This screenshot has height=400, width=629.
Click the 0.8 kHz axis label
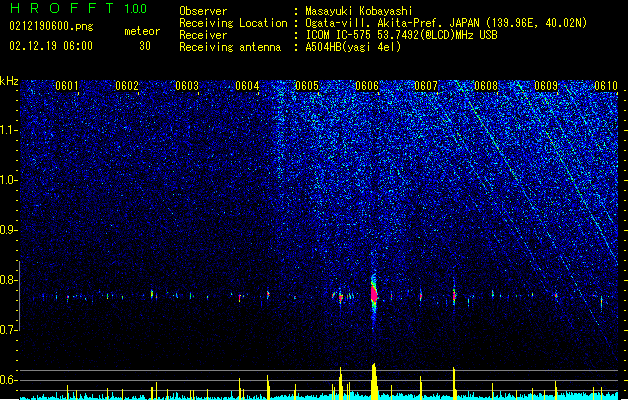pos(8,280)
